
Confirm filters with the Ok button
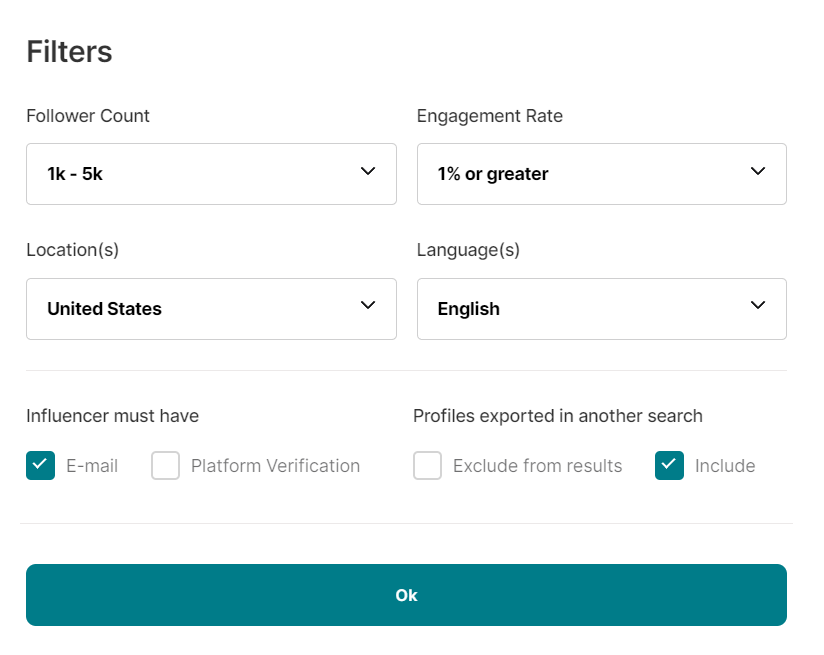pos(406,595)
